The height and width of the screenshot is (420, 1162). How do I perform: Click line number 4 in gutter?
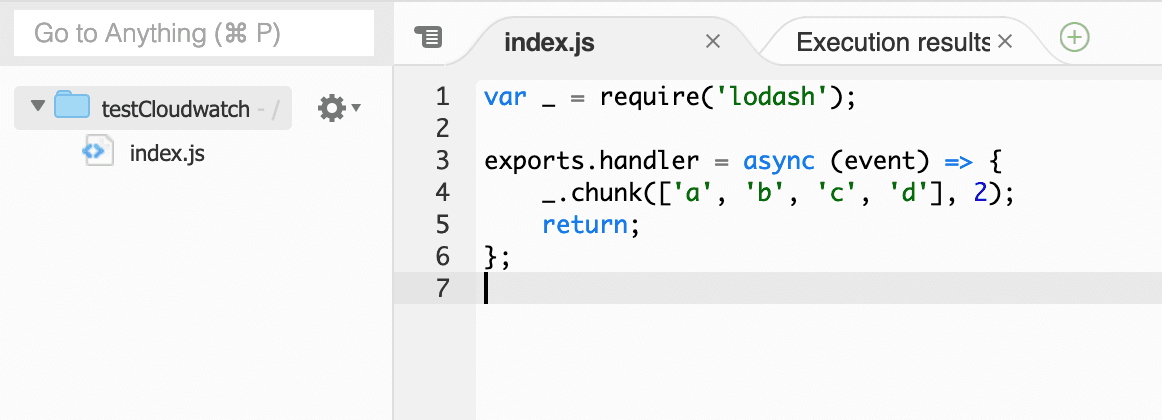[x=442, y=193]
